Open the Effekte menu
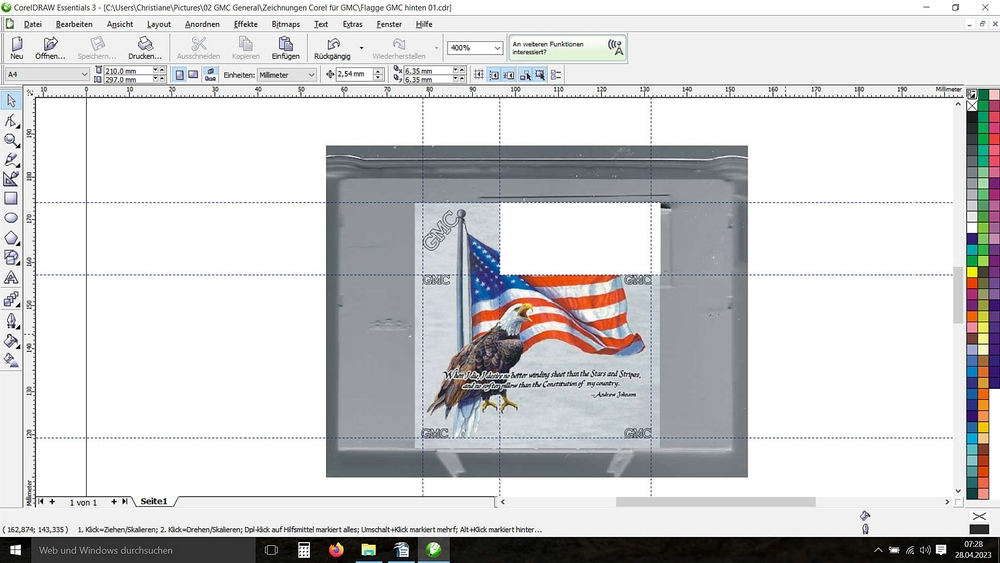 click(x=246, y=24)
